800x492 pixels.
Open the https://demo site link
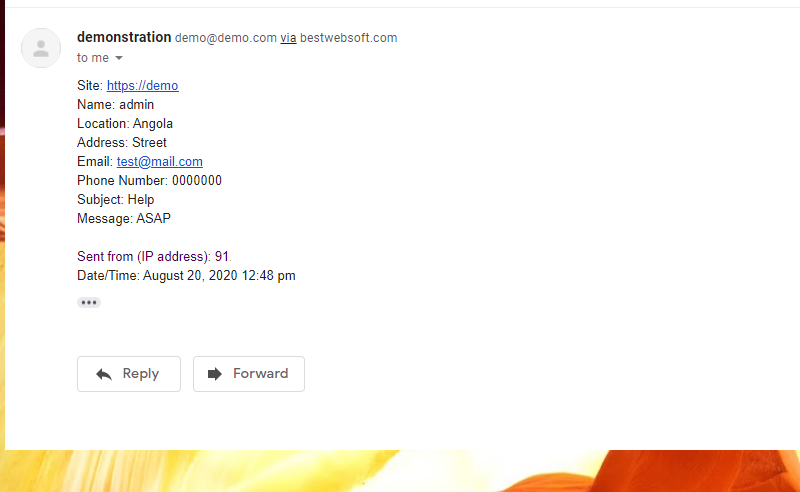142,86
